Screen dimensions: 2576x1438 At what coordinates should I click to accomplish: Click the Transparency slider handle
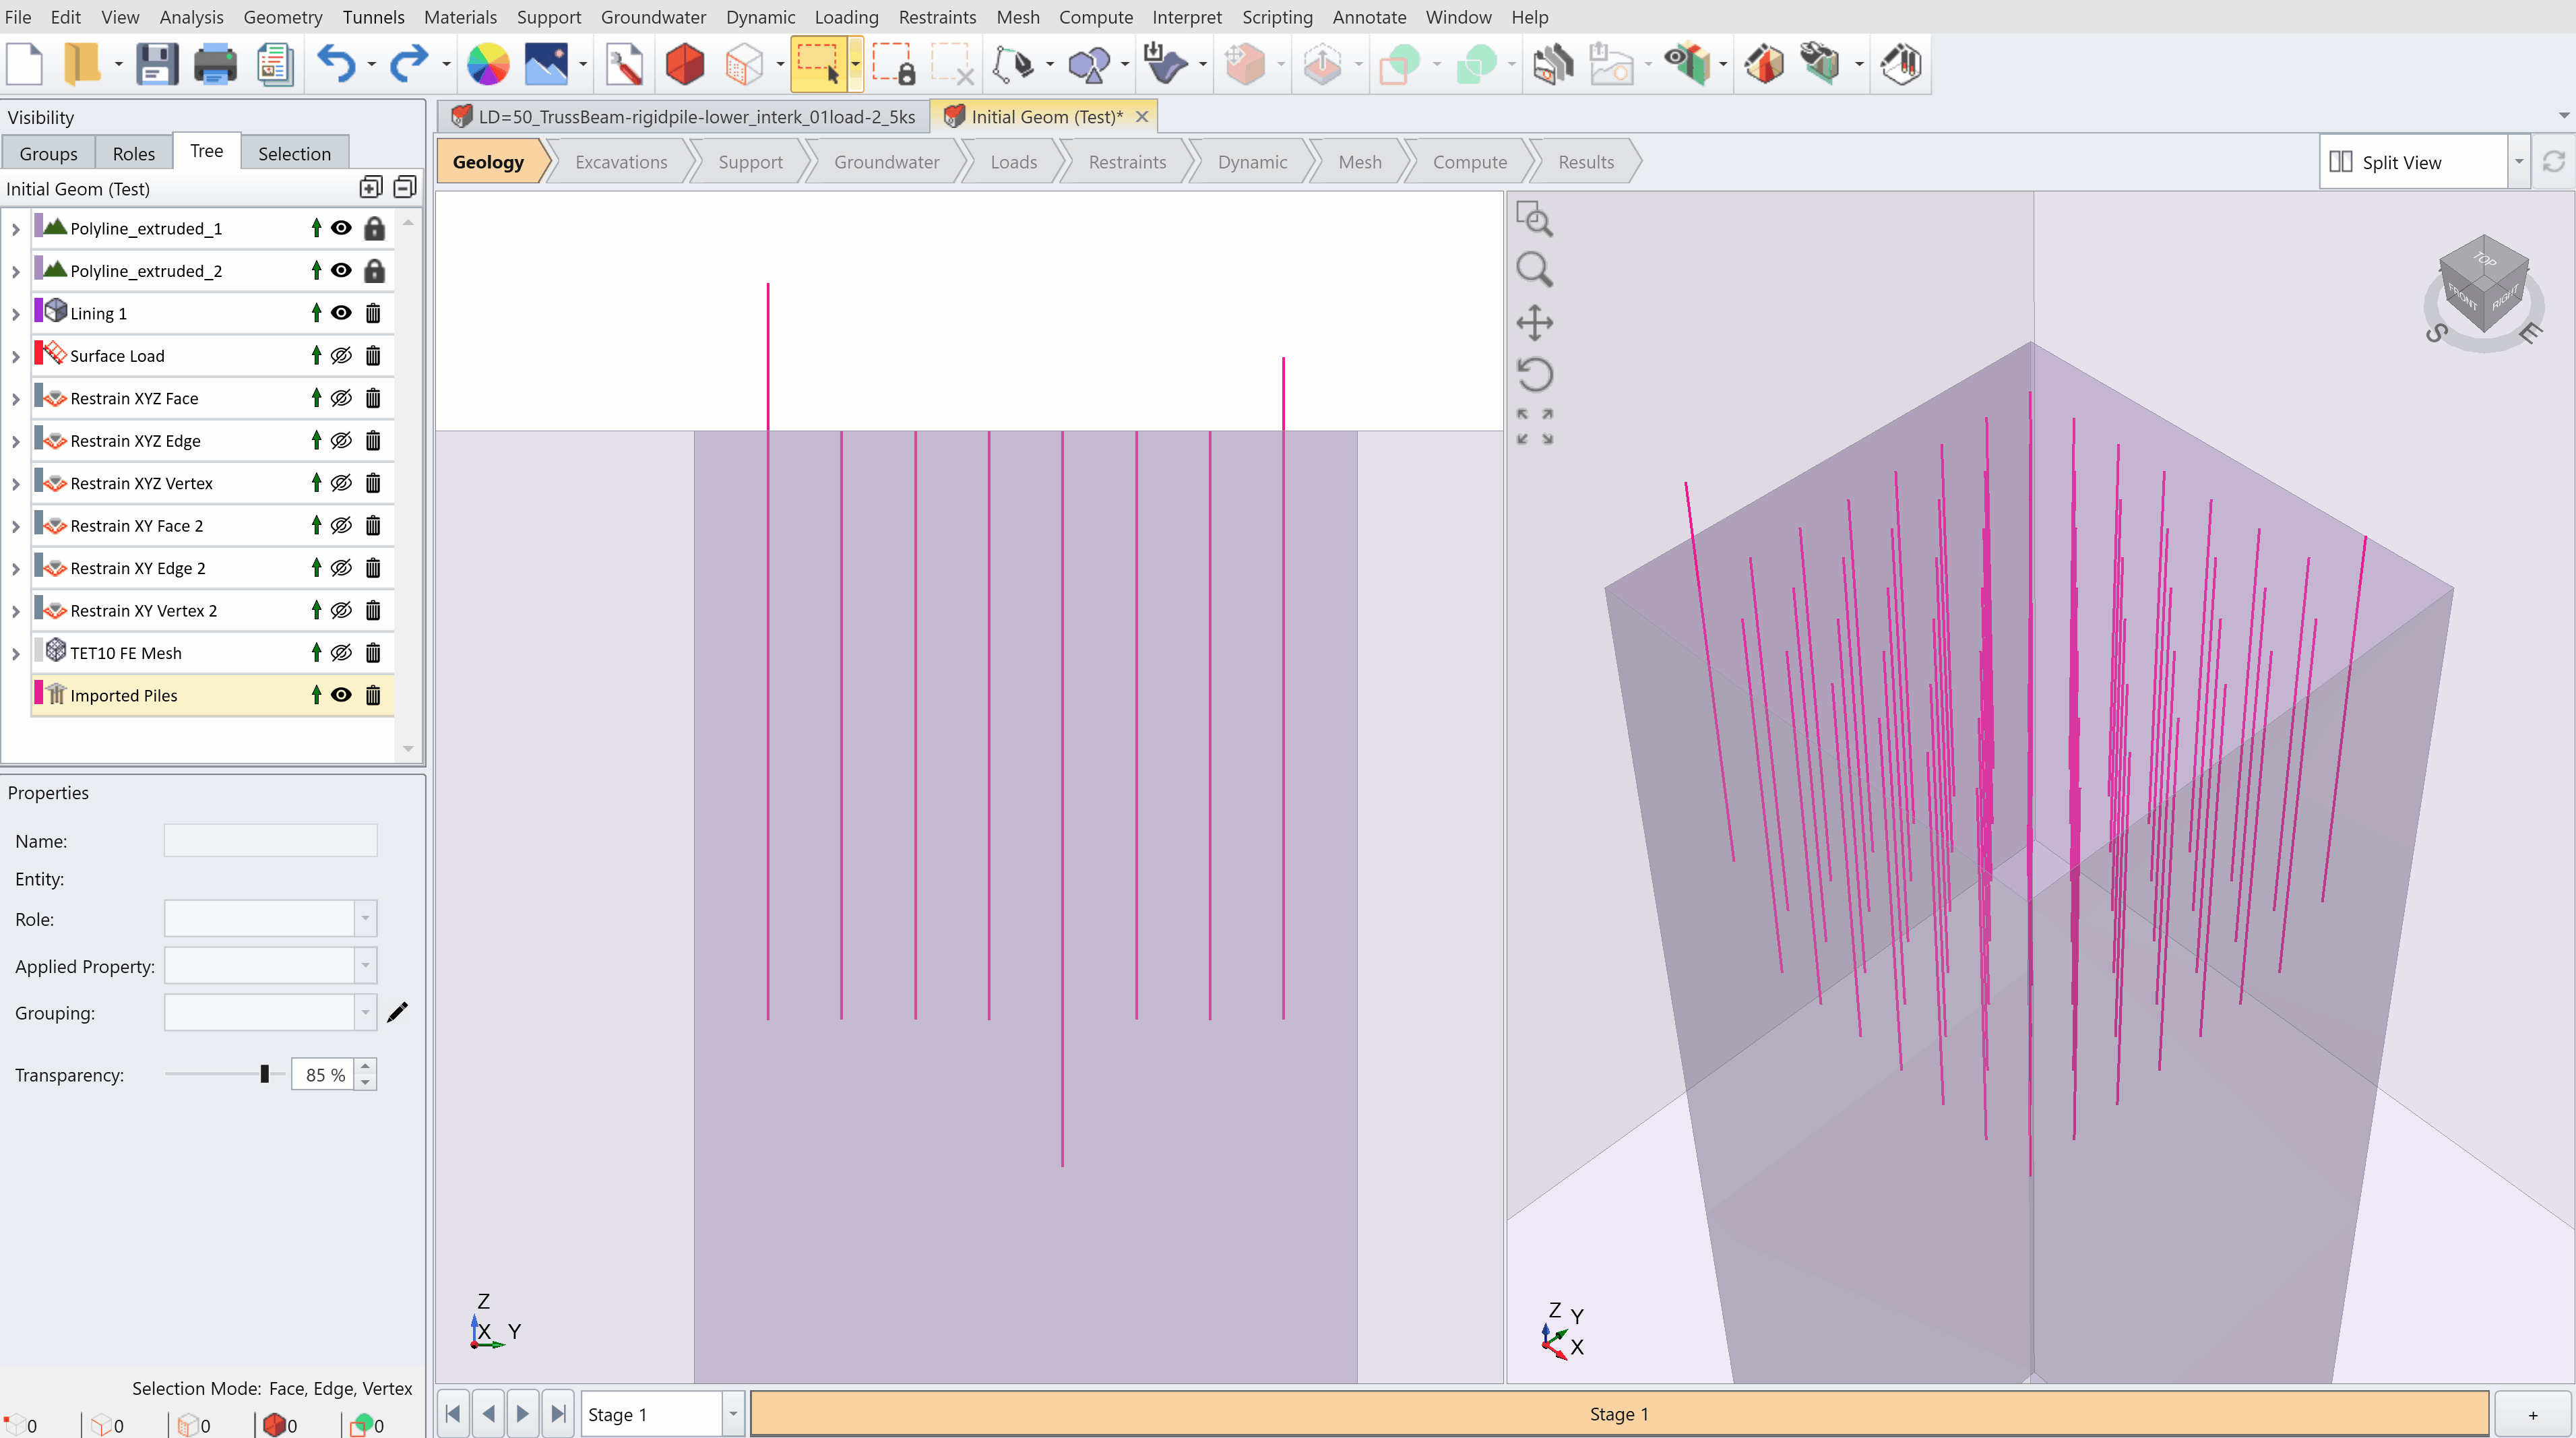(x=264, y=1074)
